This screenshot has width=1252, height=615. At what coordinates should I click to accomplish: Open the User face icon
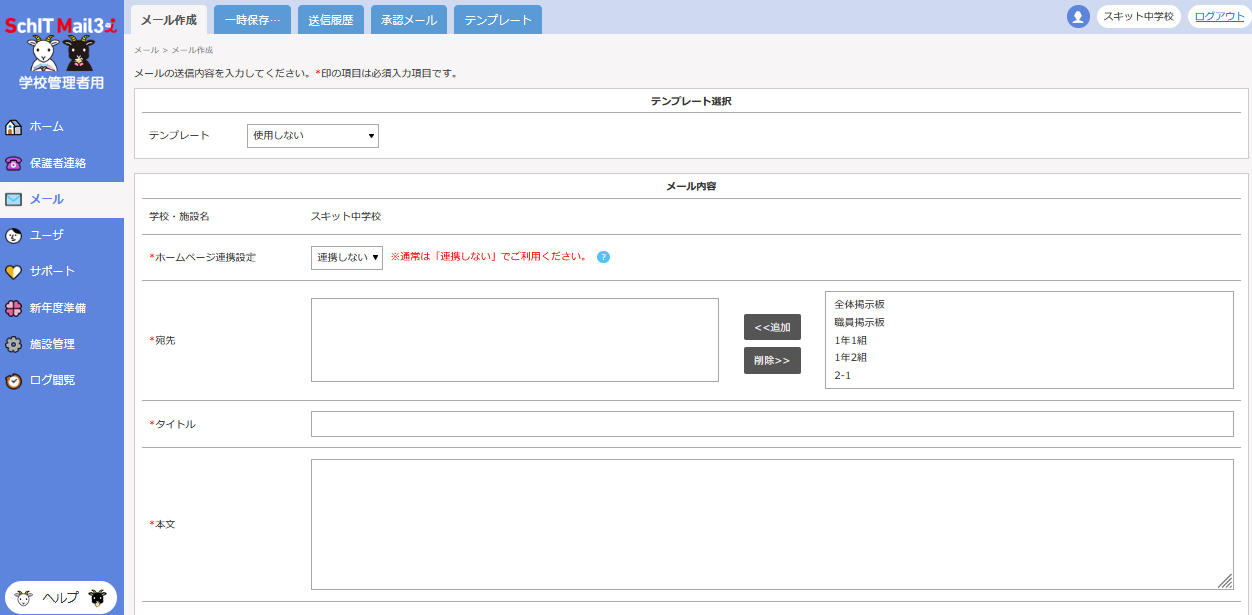coord(14,235)
